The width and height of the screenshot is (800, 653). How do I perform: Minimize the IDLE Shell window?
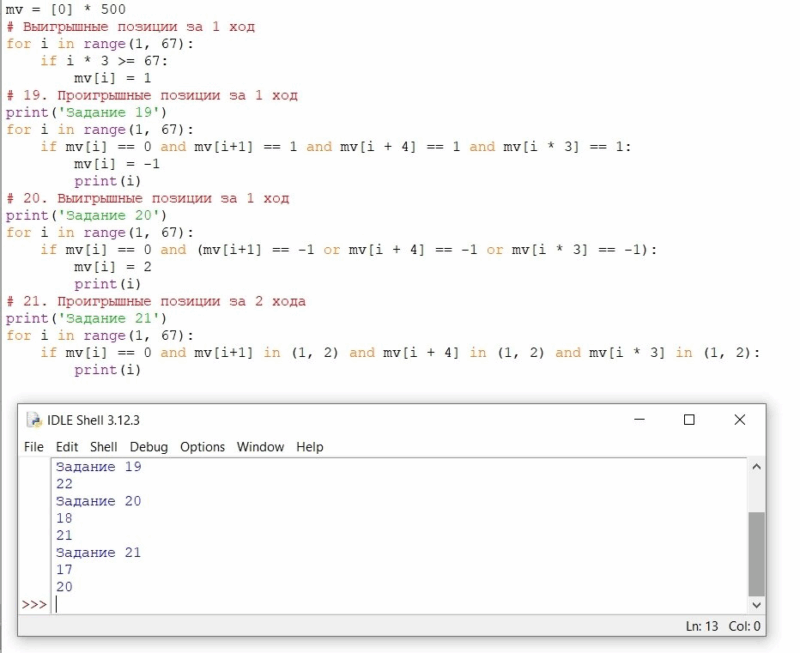[639, 420]
